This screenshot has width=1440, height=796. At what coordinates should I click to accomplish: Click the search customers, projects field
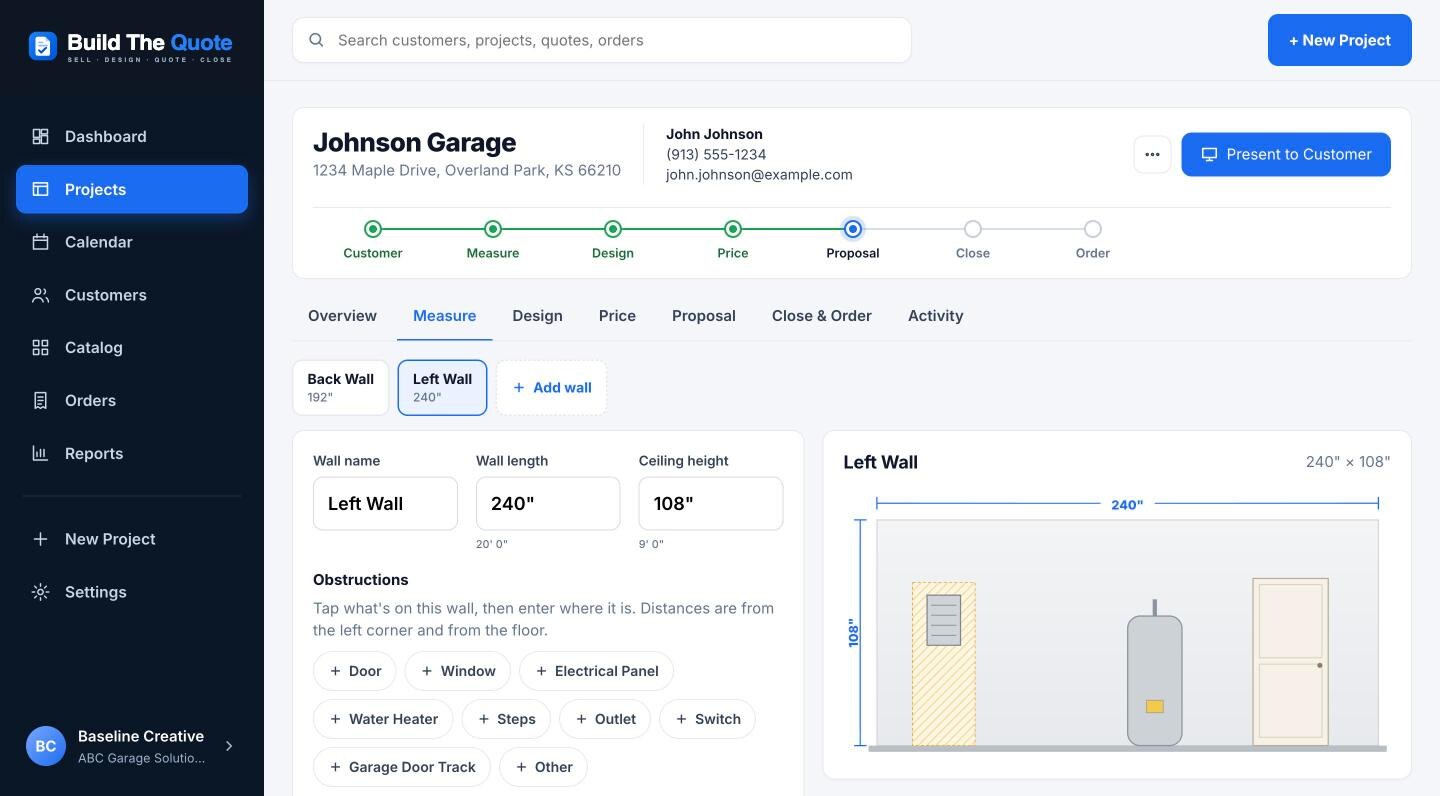click(602, 40)
